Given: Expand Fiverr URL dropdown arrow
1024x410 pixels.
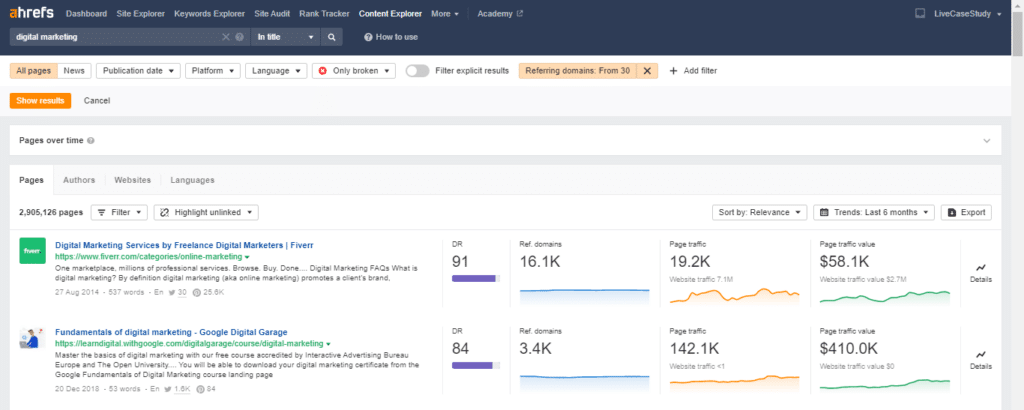Looking at the screenshot, I should click(247, 257).
